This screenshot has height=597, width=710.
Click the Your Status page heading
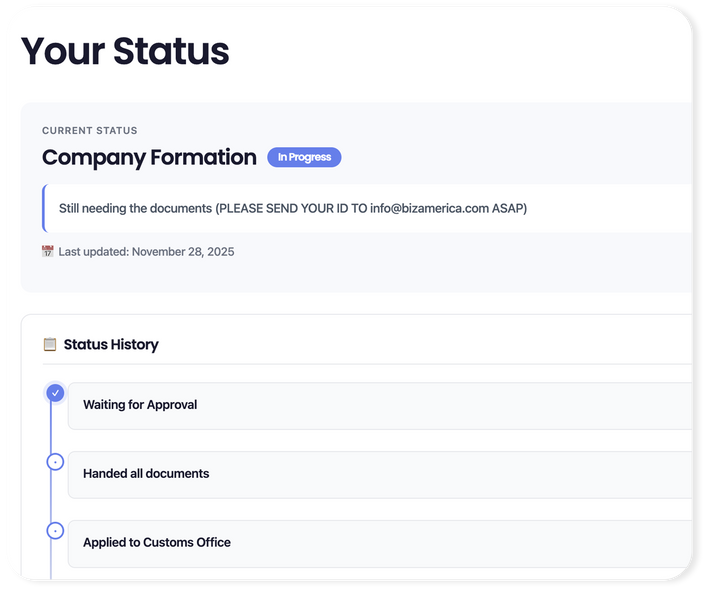tap(125, 51)
